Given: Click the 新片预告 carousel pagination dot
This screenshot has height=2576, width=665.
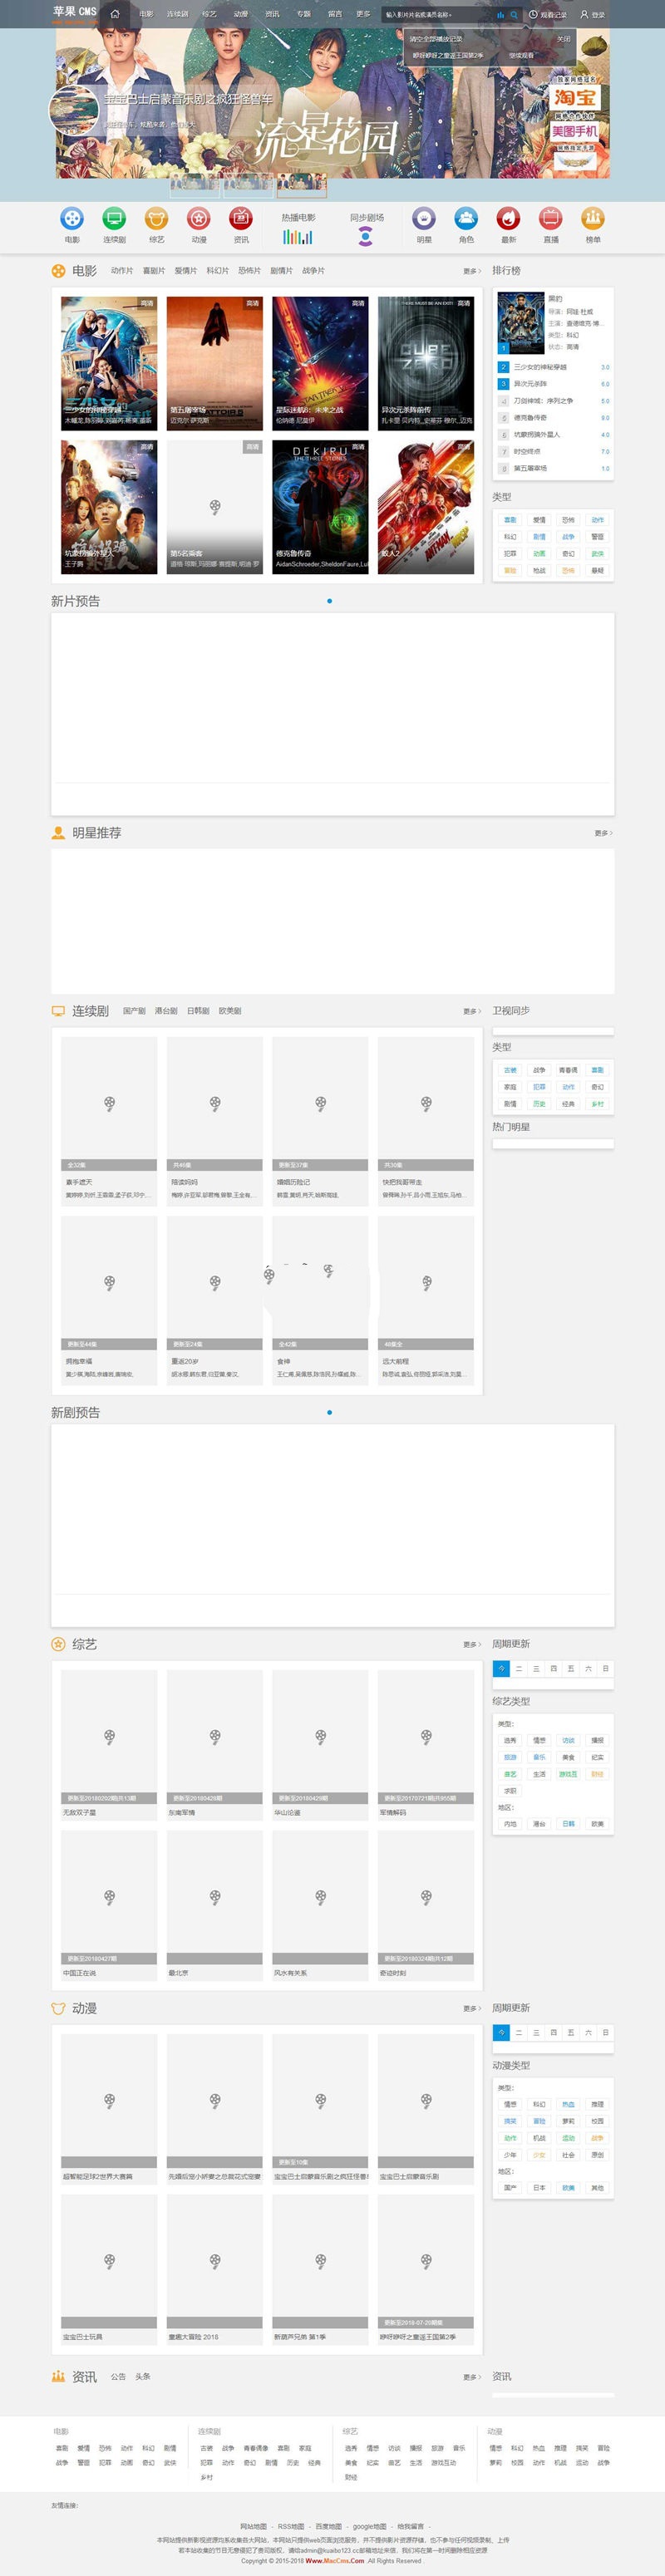Looking at the screenshot, I should pos(329,601).
